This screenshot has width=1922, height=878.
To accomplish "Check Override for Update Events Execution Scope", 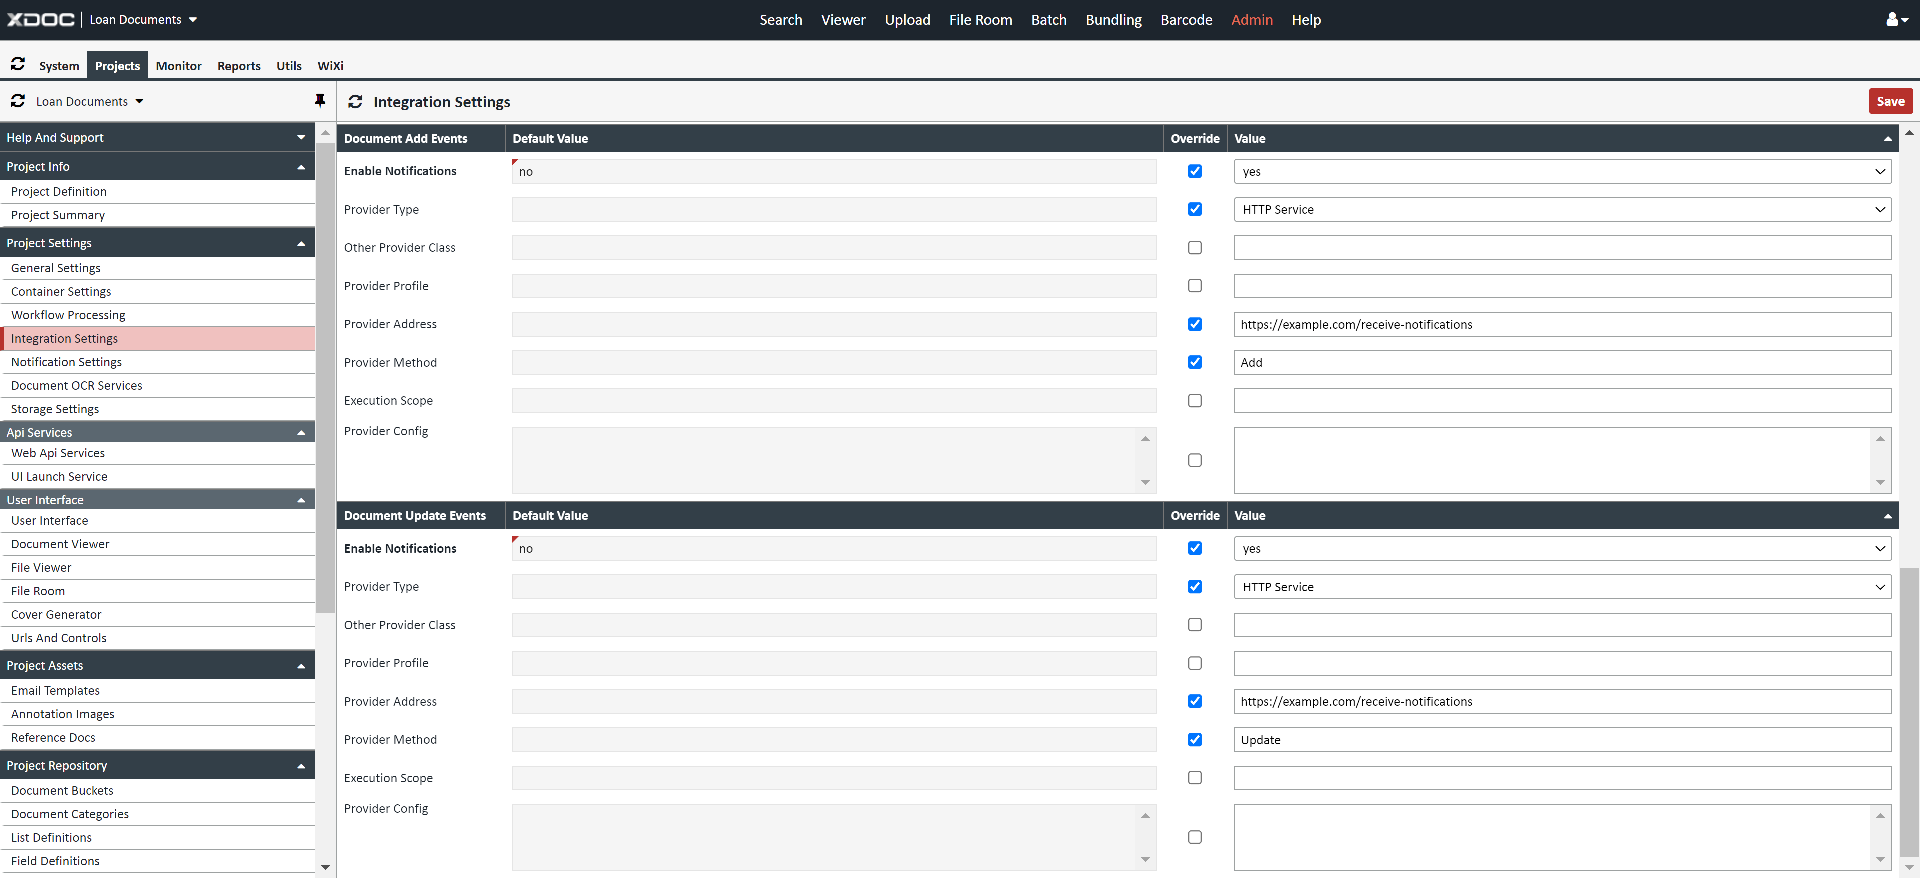I will [x=1194, y=778].
